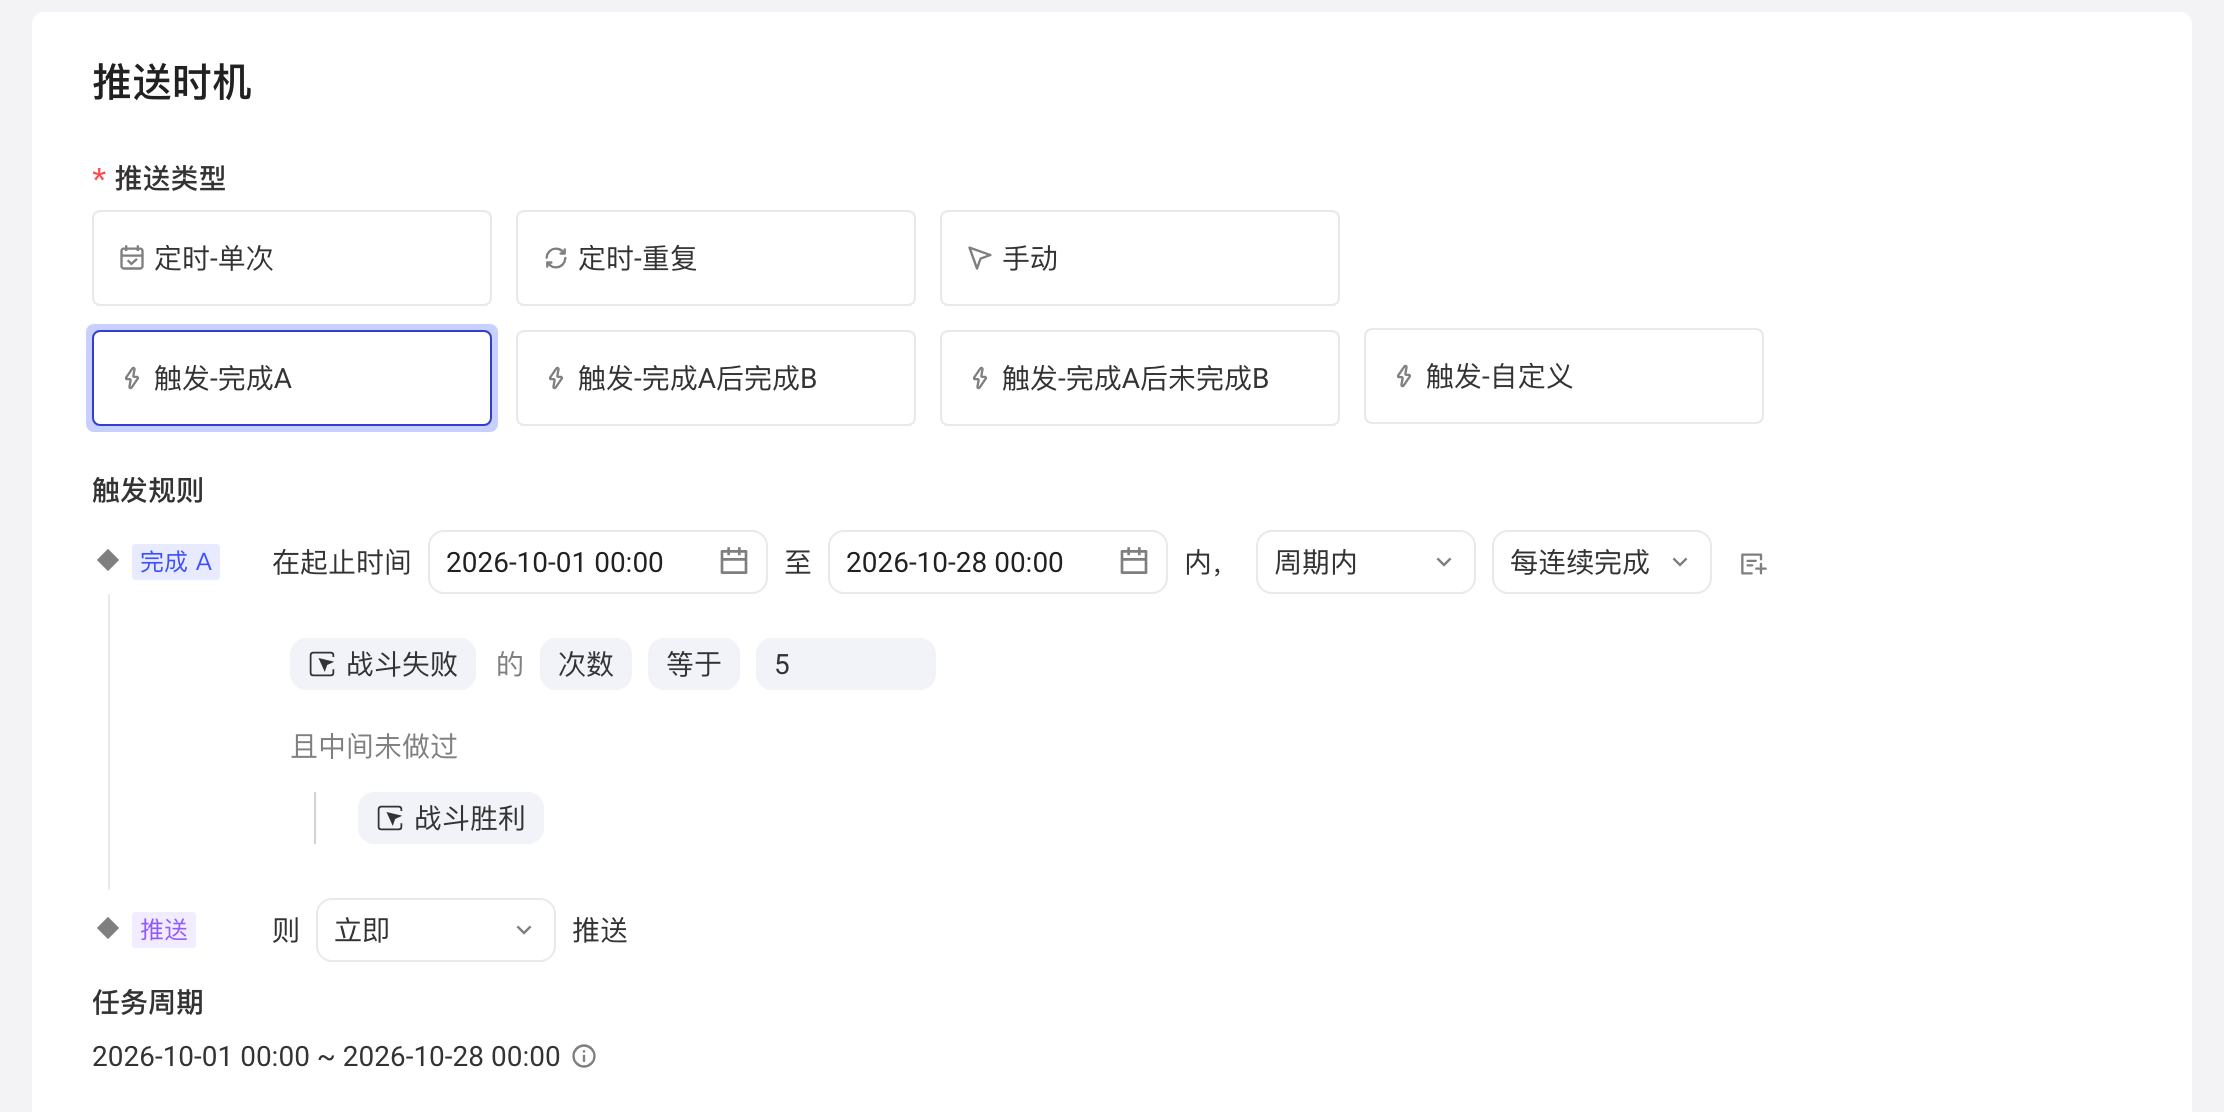
Task: Open calendar icon for end date 2026-10-28
Action: (x=1134, y=561)
